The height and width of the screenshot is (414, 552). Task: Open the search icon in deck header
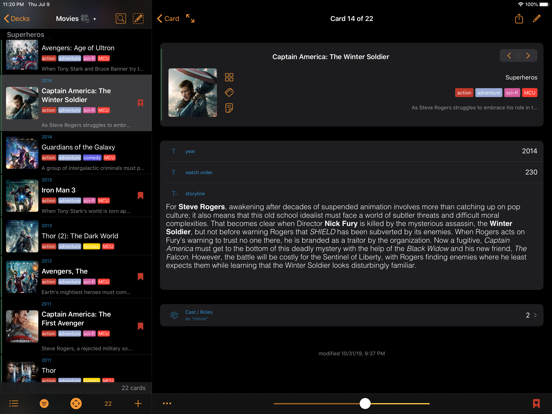120,19
